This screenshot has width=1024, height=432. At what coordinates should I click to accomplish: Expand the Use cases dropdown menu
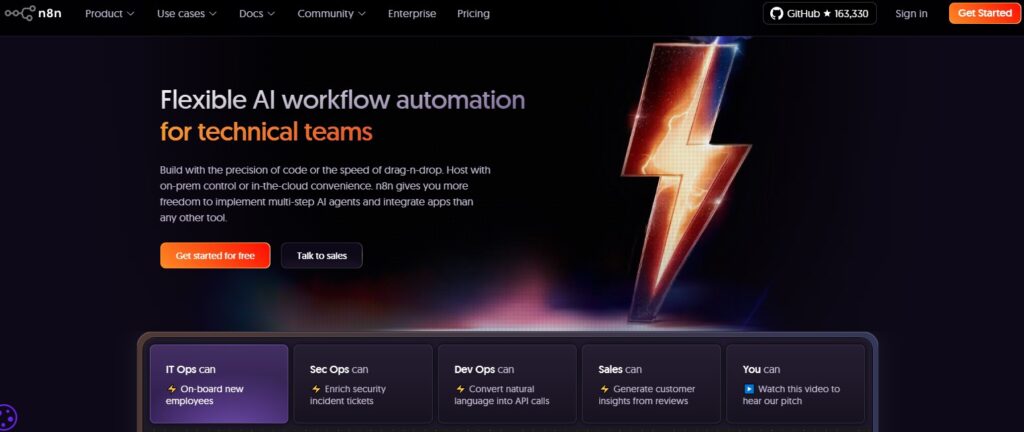click(186, 14)
